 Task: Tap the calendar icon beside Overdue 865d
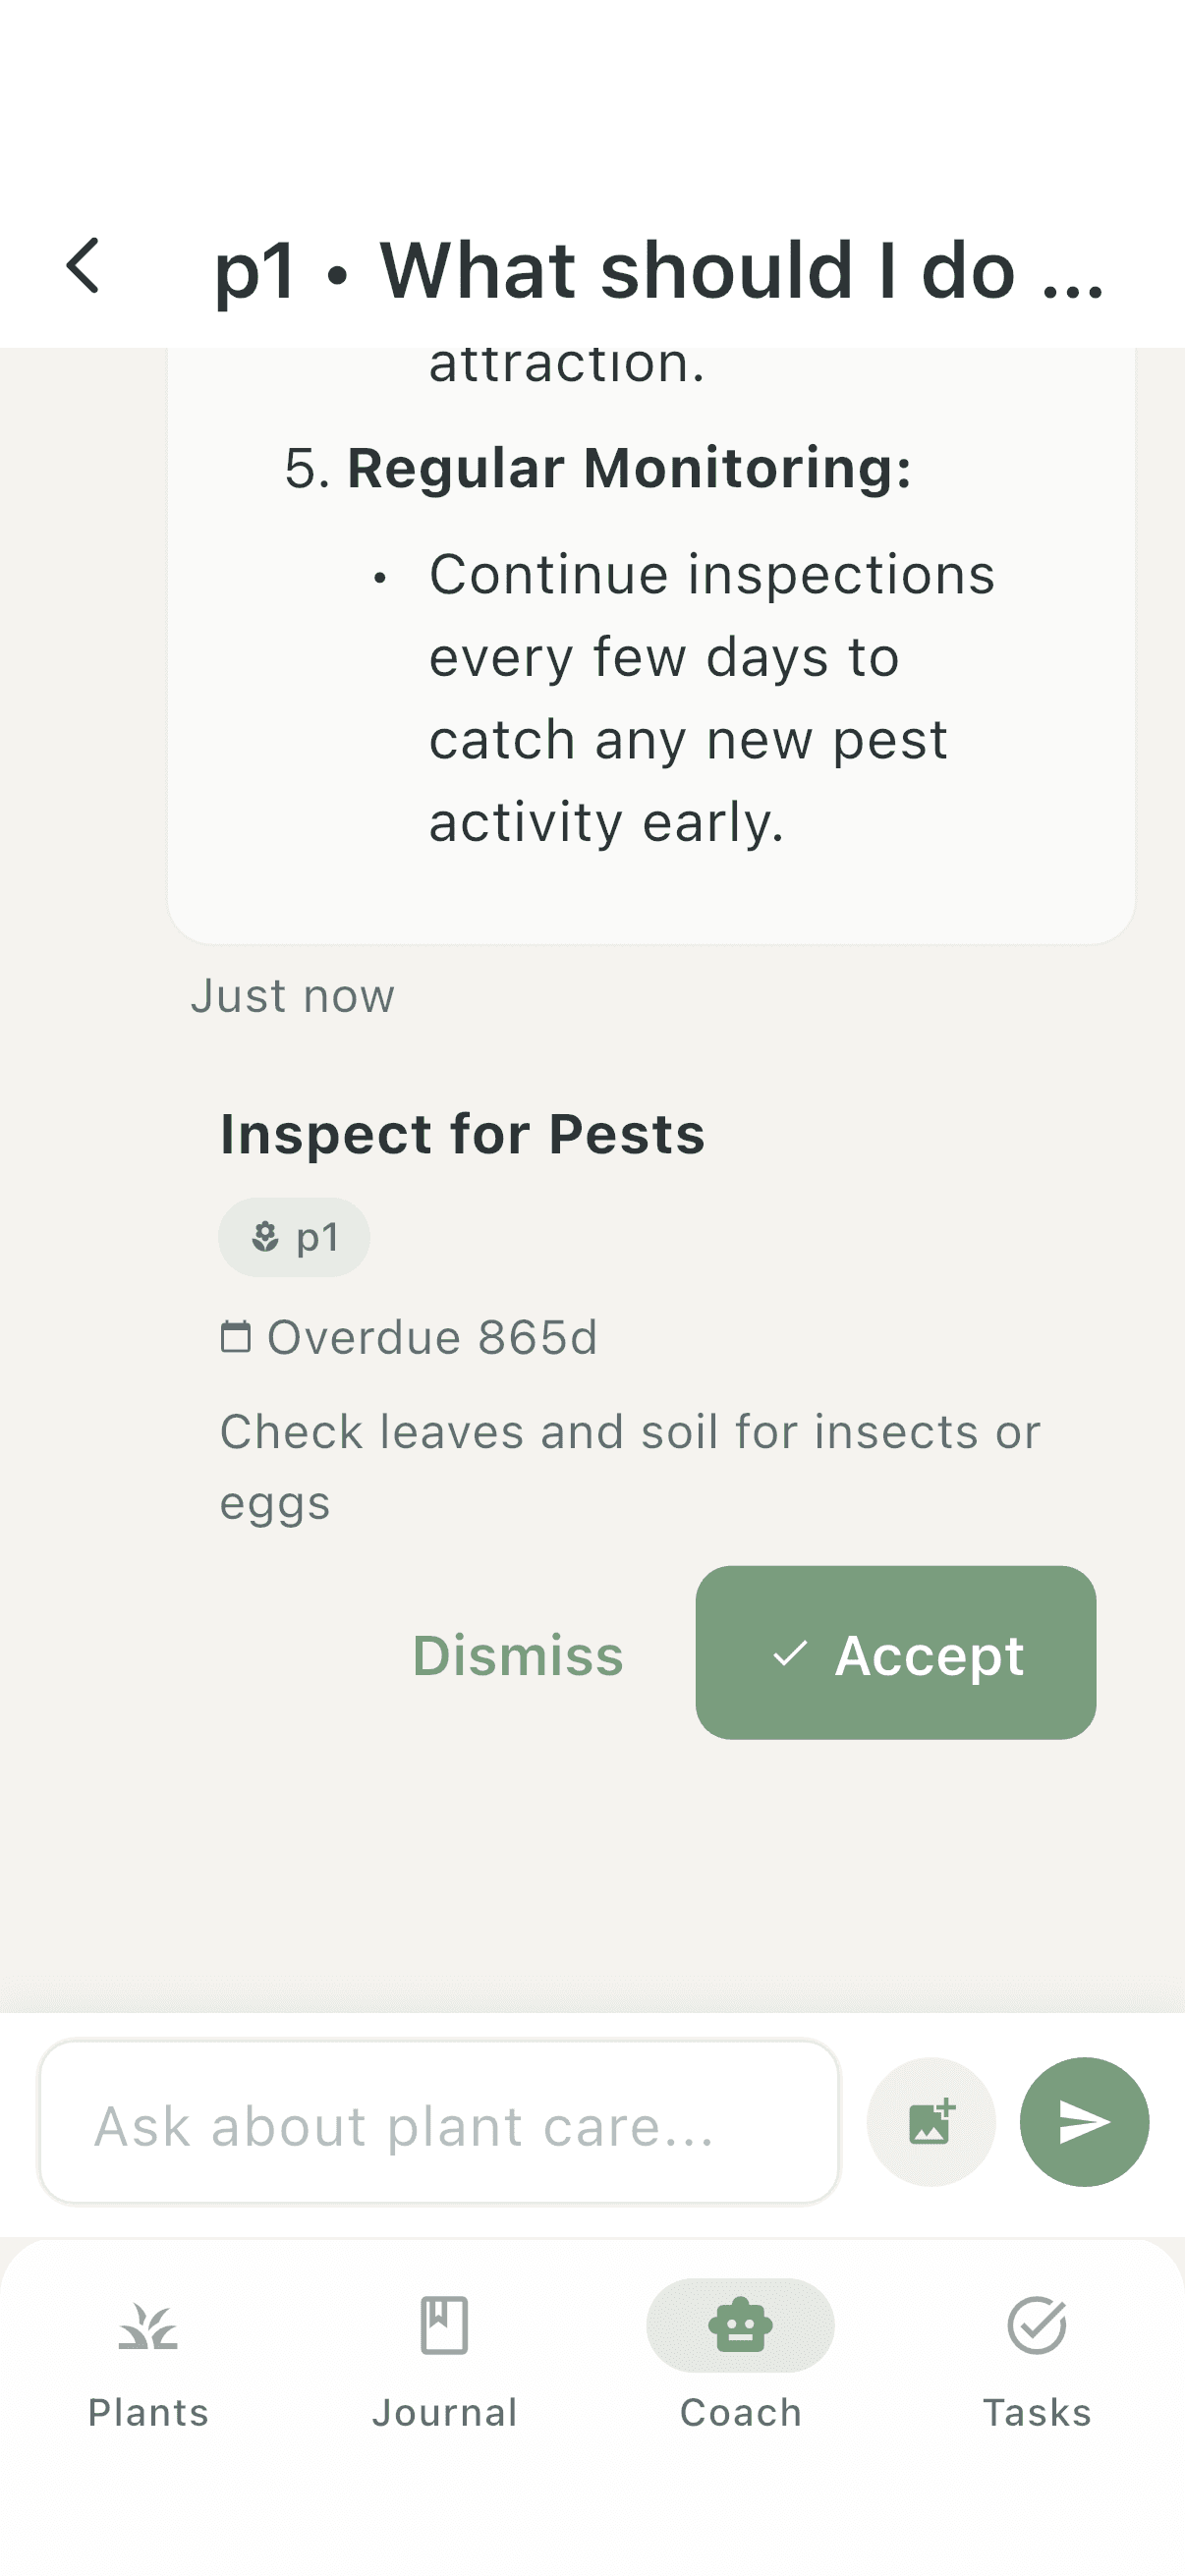tap(237, 1335)
